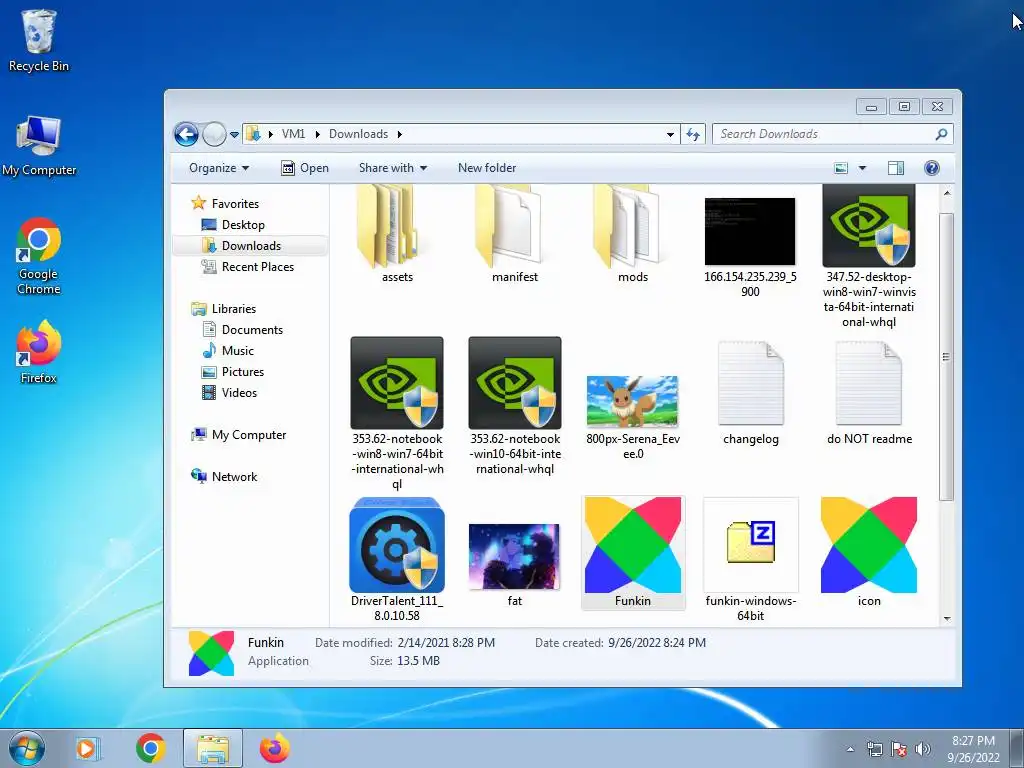
Task: Select the 166.154.235.239_5900 file thumbnail
Action: 750,232
